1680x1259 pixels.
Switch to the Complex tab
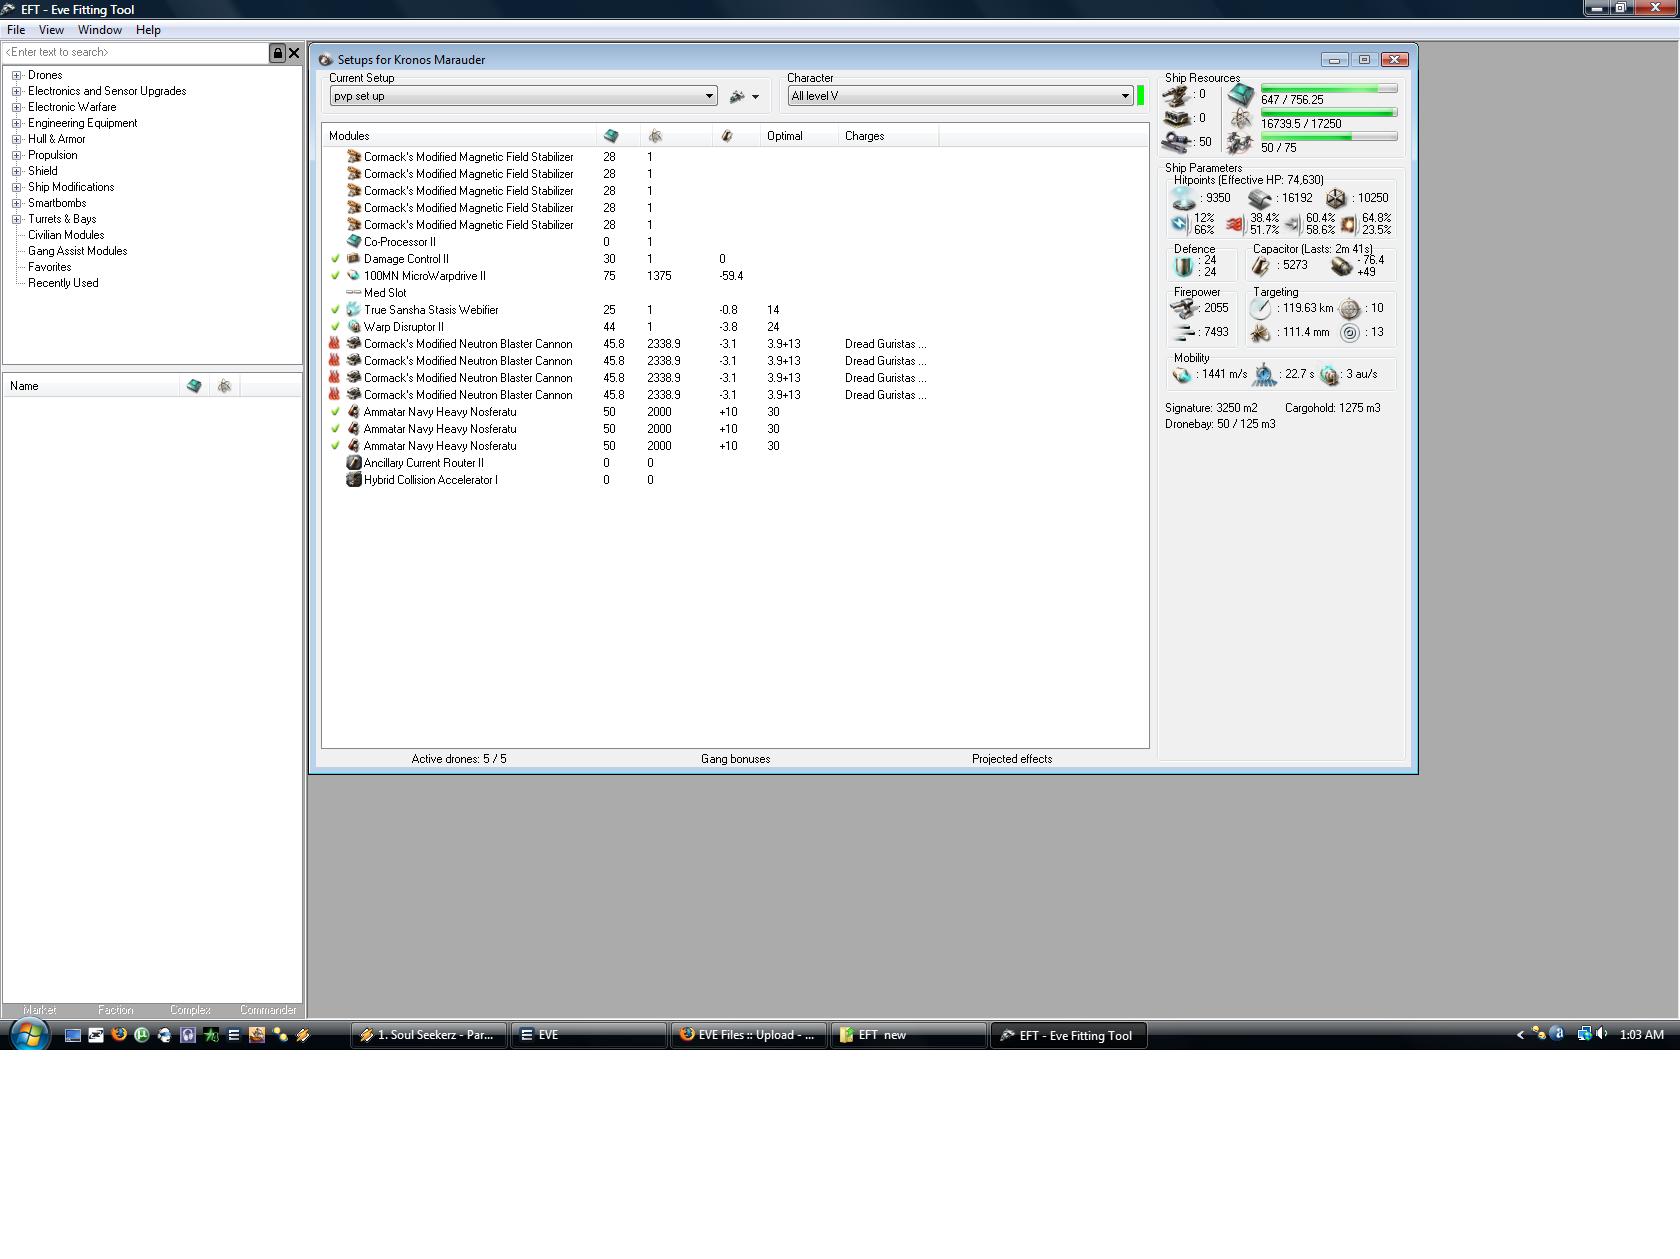point(190,1010)
